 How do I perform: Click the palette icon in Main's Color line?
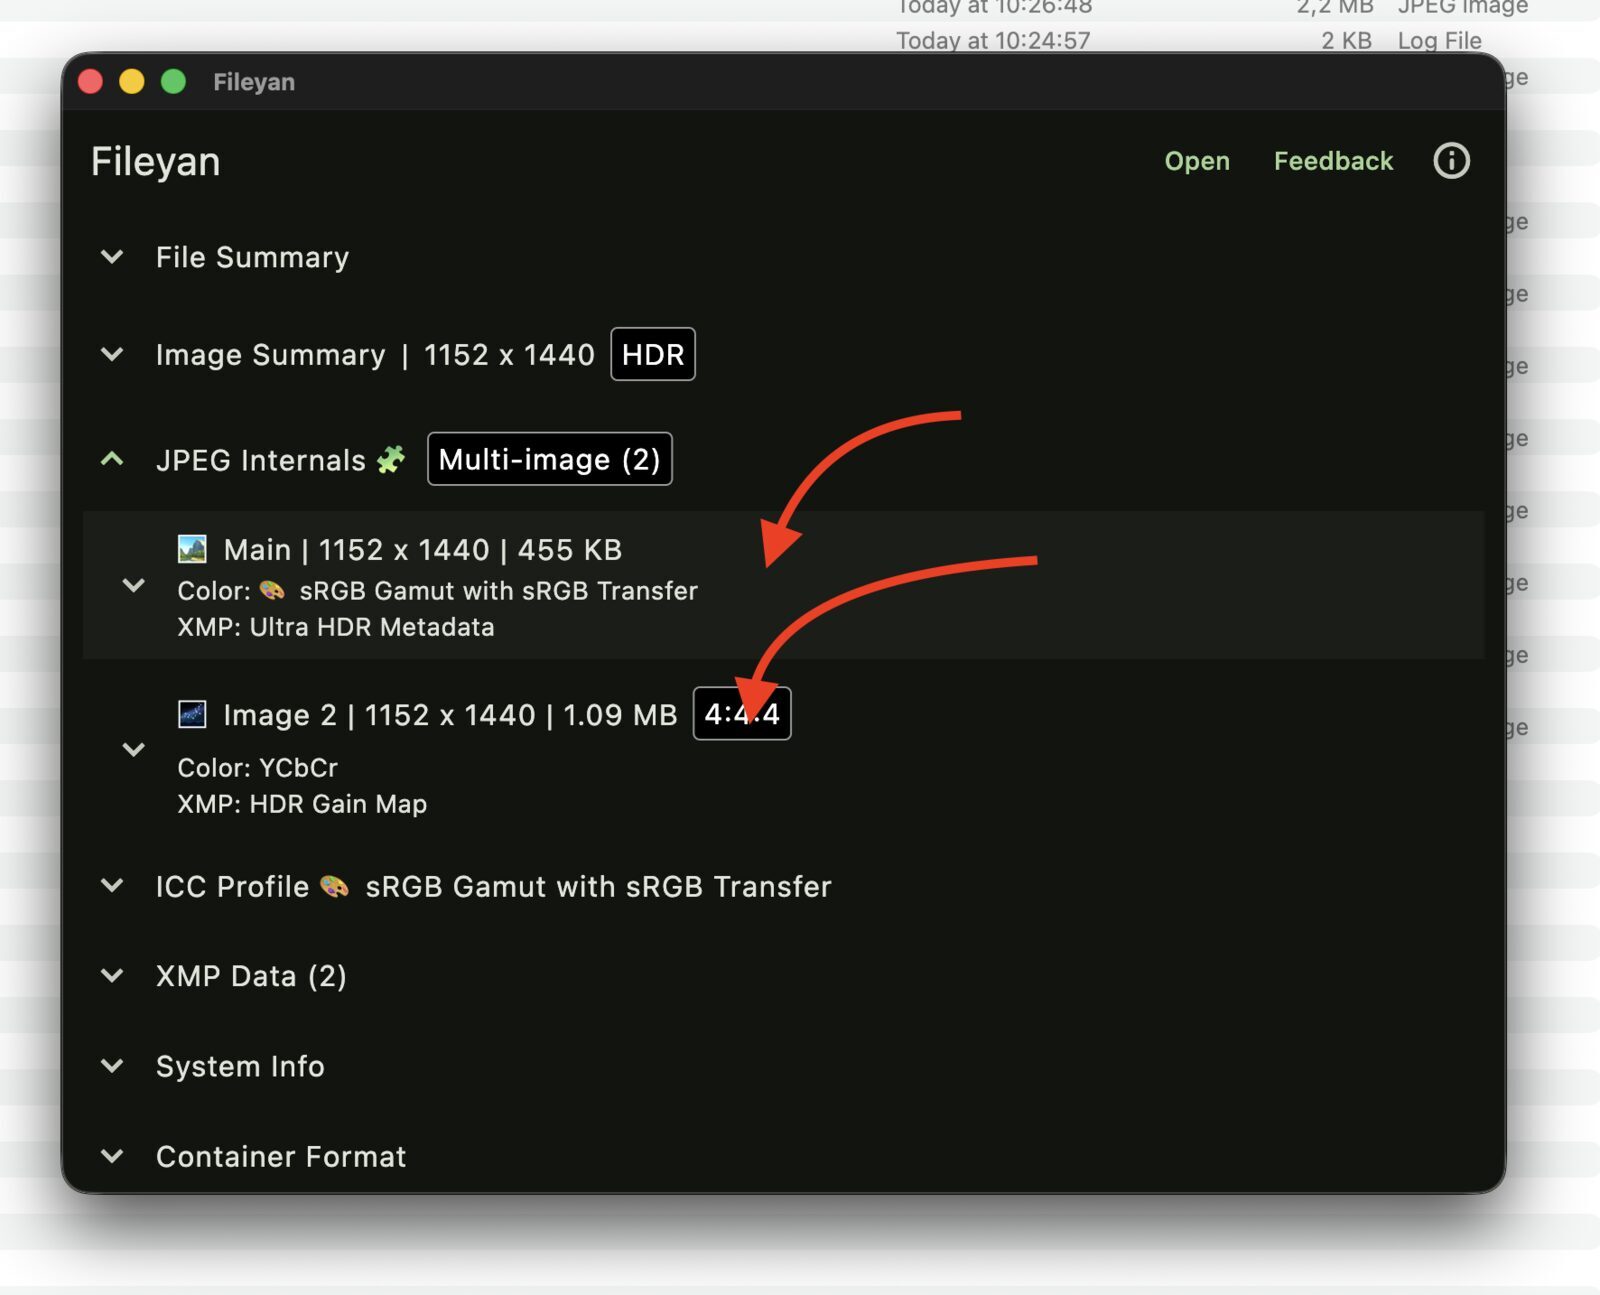(x=272, y=591)
